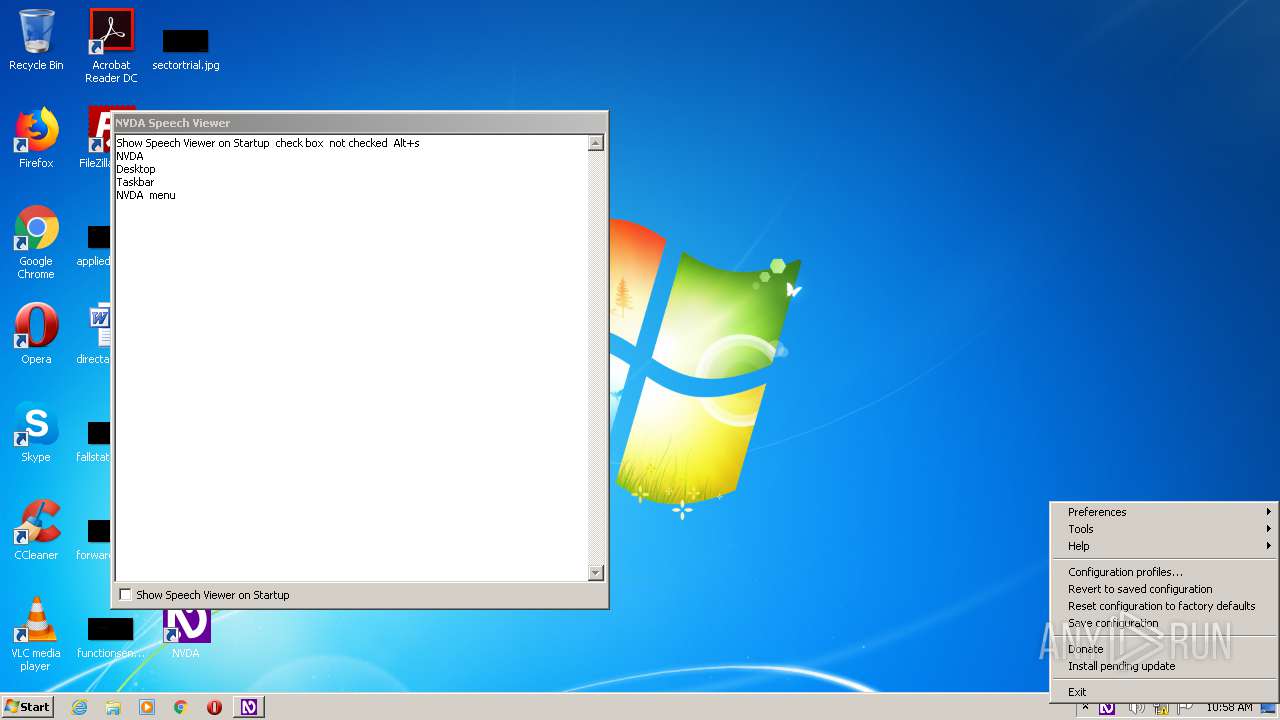Click the 'NVDA menu' line in Speech Viewer
The height and width of the screenshot is (720, 1280).
coord(146,196)
